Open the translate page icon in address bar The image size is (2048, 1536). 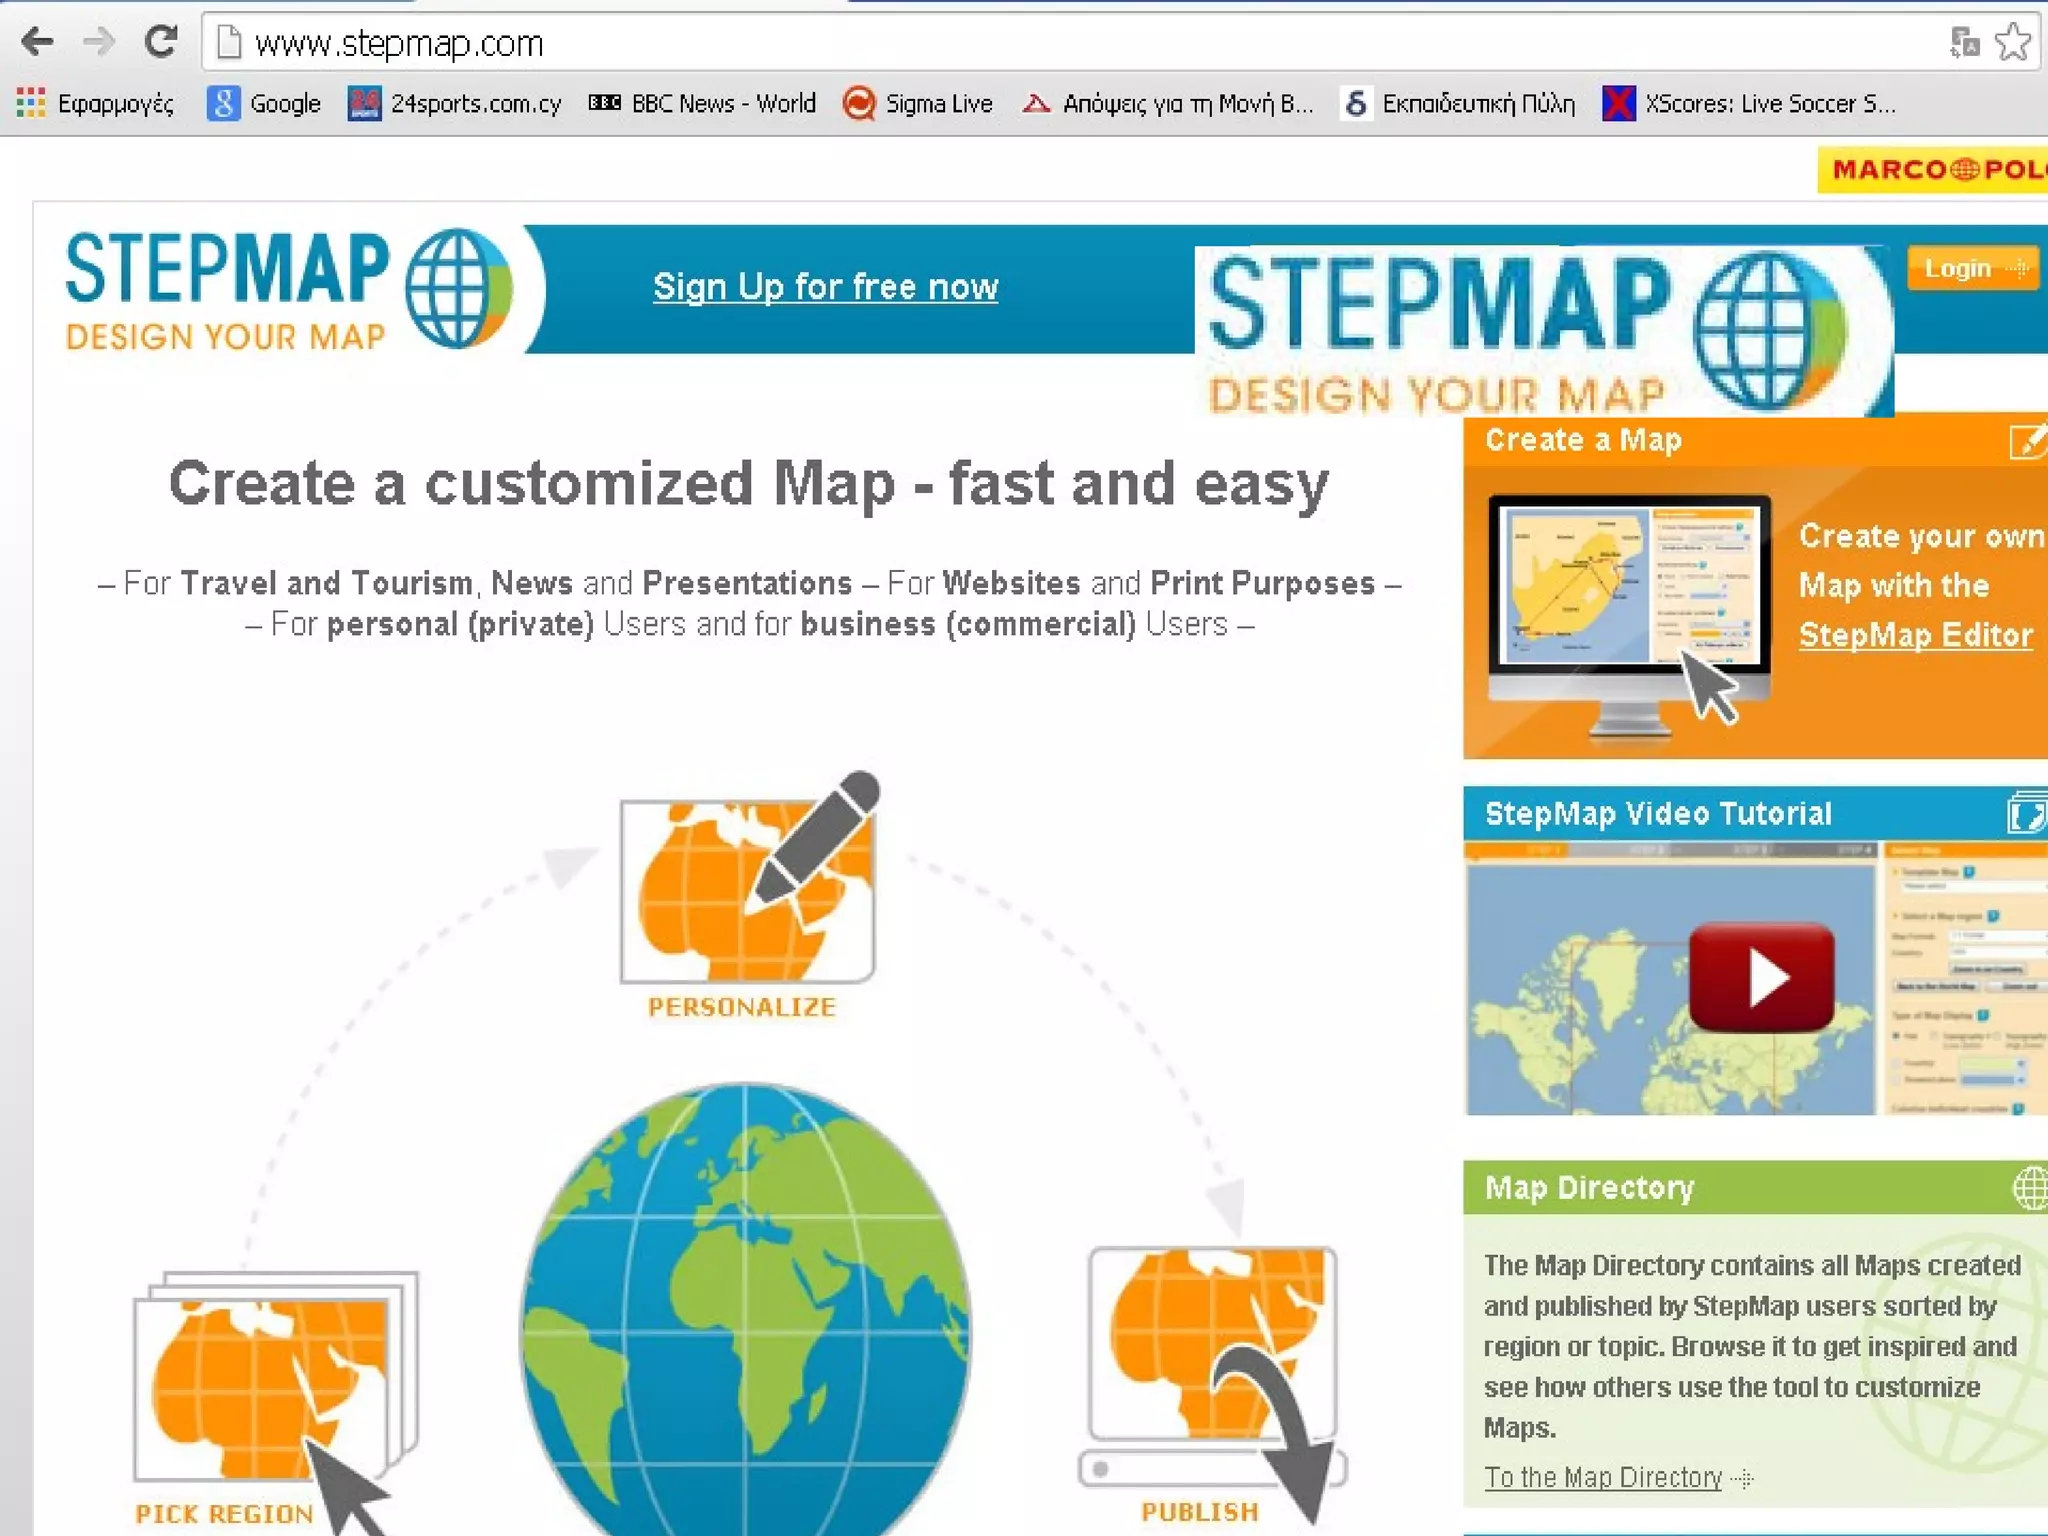1964,42
